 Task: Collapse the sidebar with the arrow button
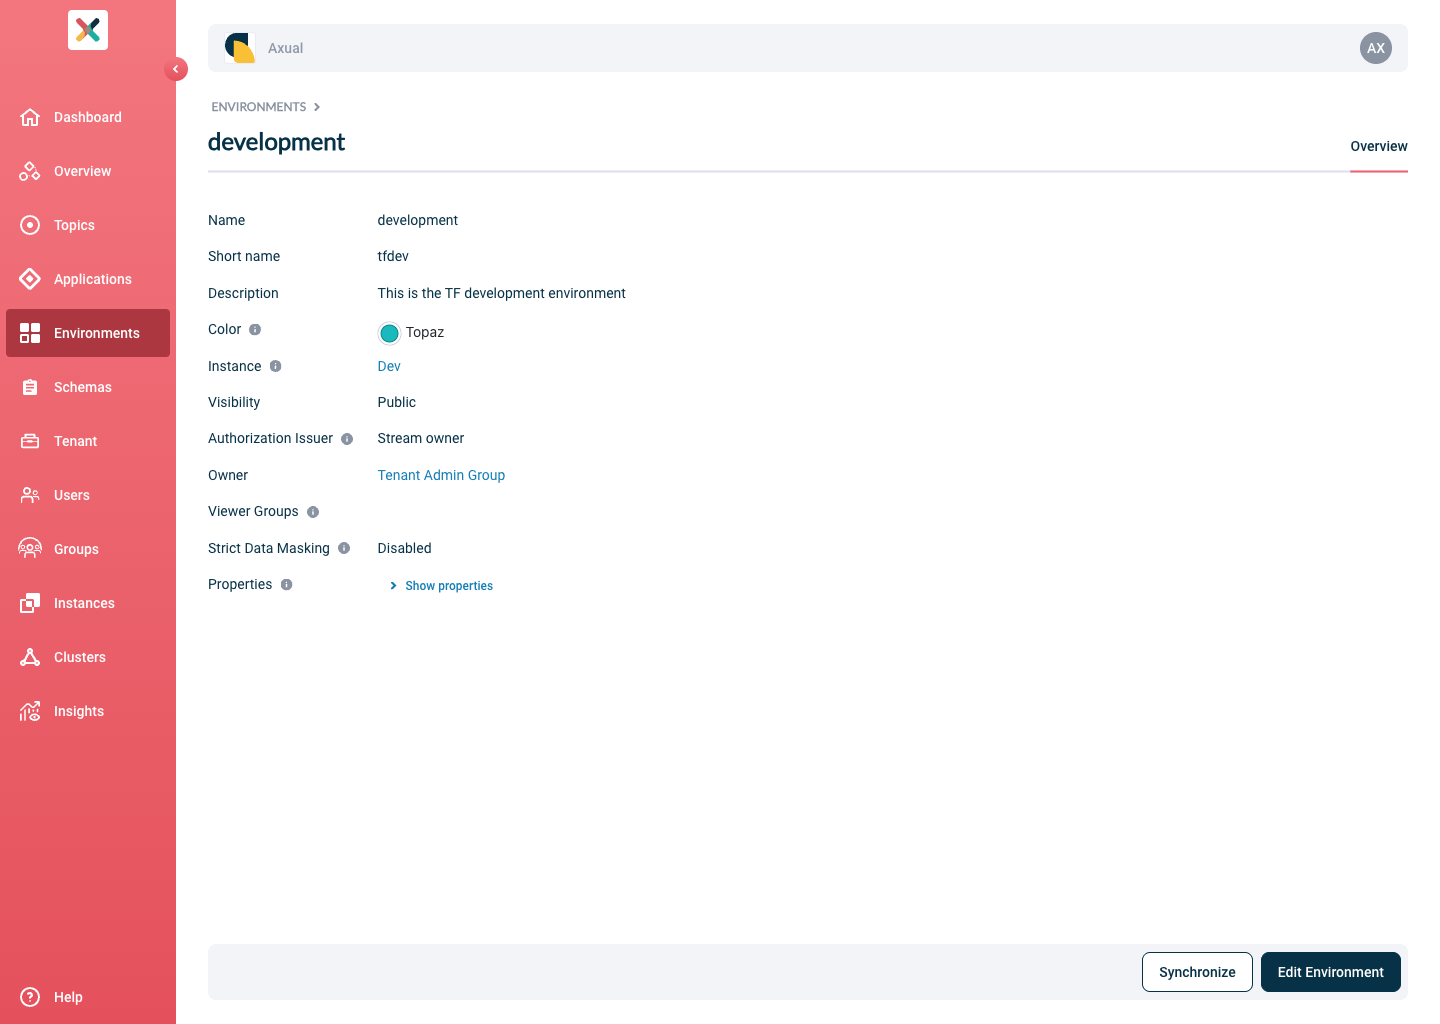[x=176, y=69]
